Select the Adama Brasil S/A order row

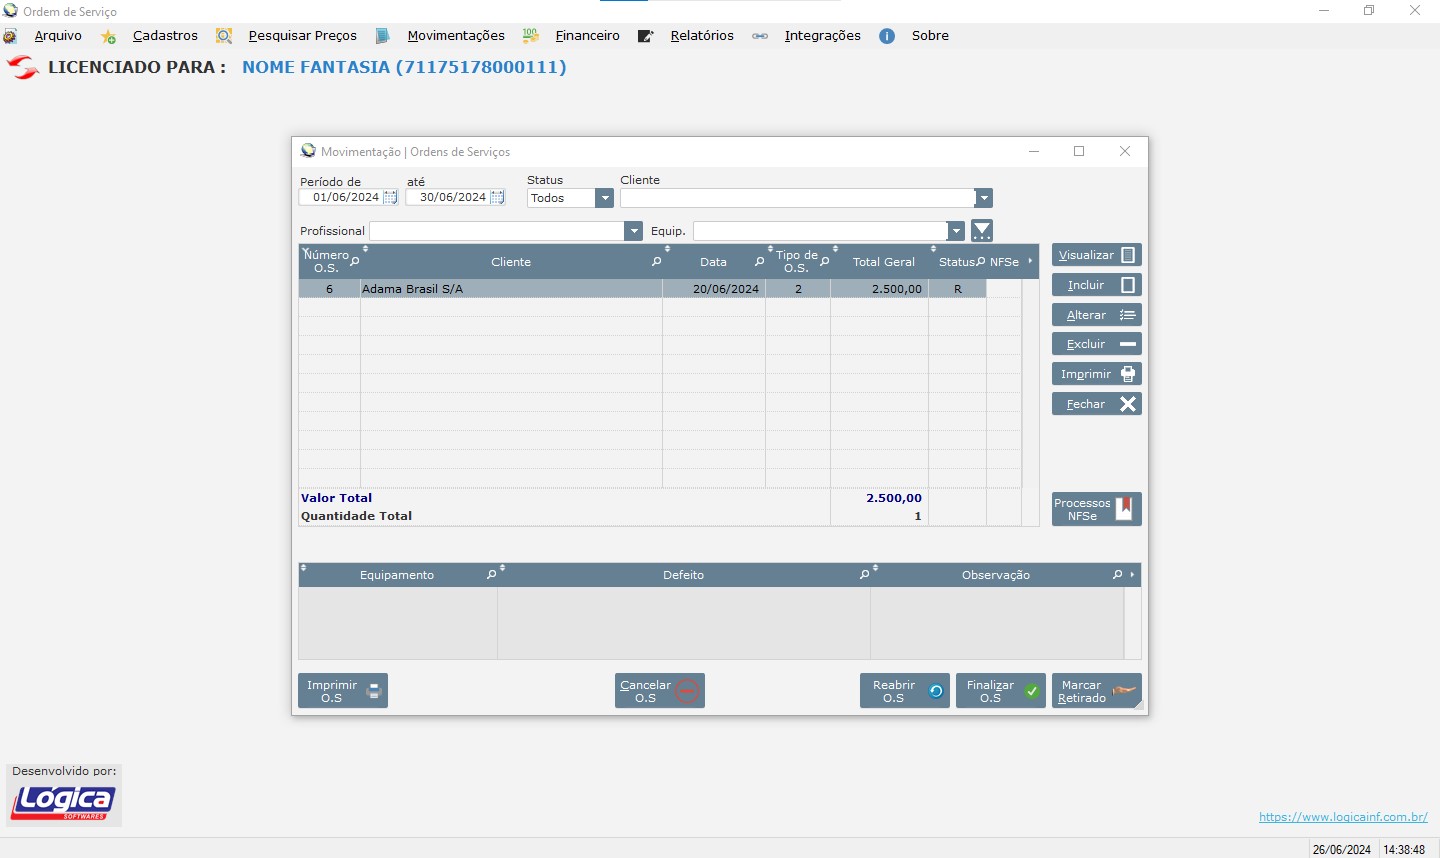point(510,289)
